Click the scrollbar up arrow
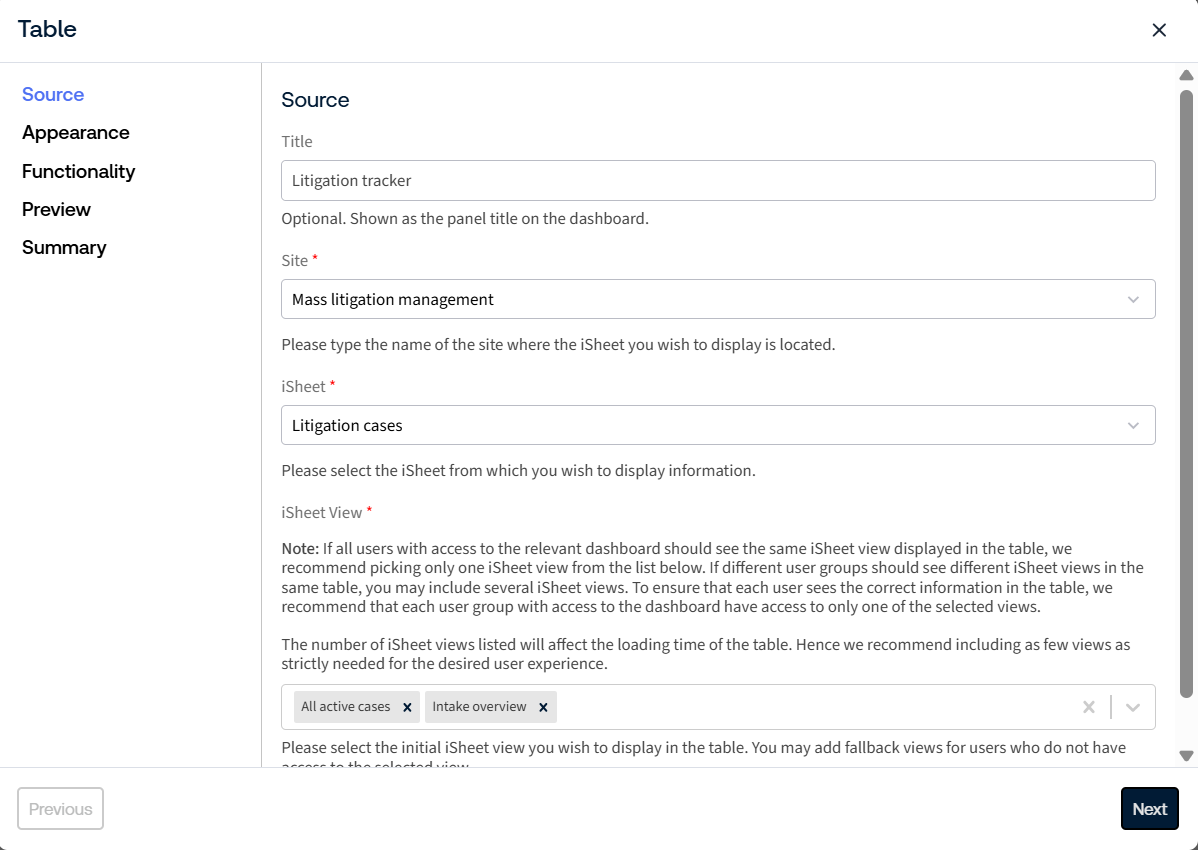 click(1186, 75)
